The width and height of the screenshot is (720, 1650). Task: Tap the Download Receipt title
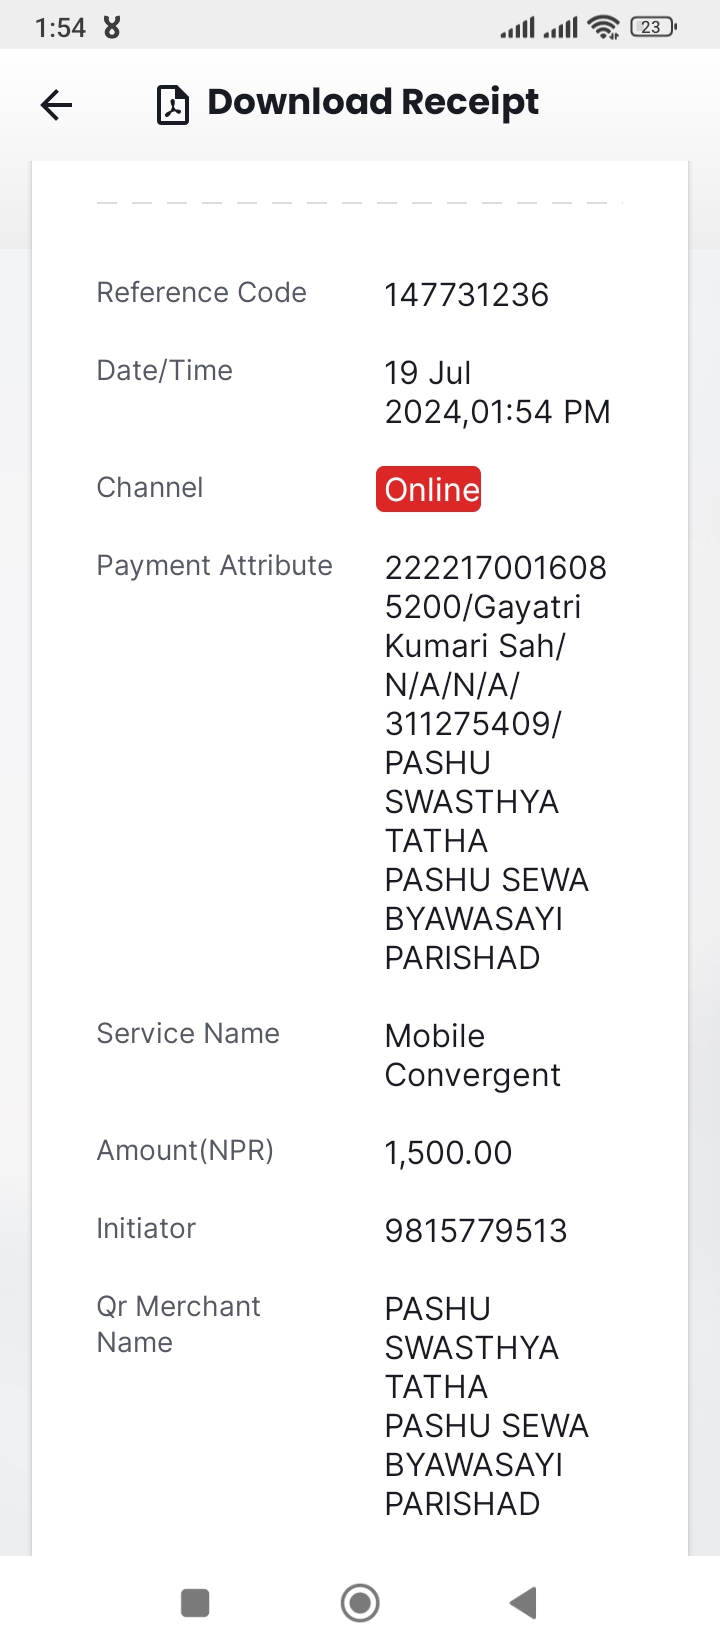tap(373, 102)
